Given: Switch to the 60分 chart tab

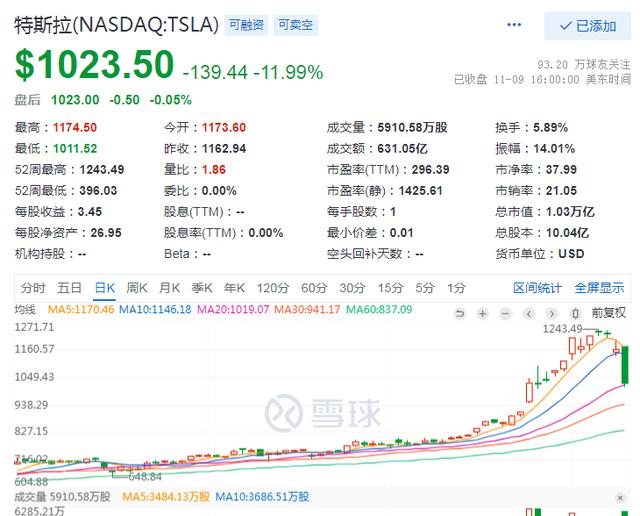Looking at the screenshot, I should [314, 288].
